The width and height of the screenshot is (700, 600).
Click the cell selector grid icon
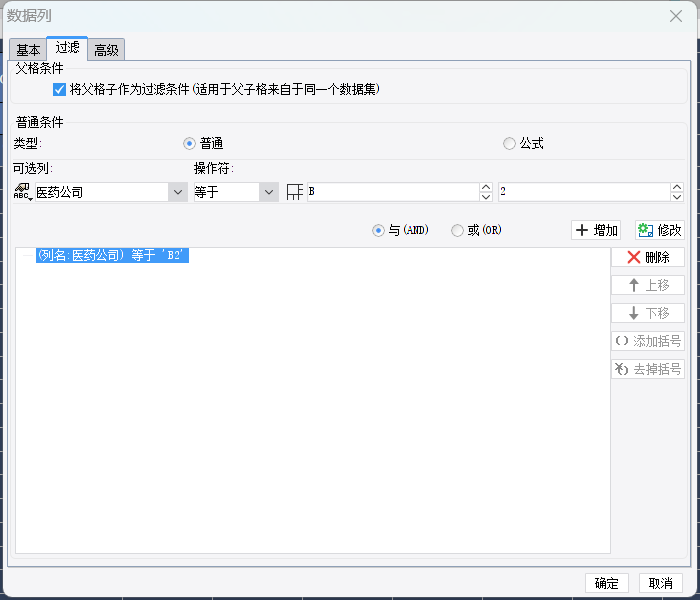pos(295,192)
